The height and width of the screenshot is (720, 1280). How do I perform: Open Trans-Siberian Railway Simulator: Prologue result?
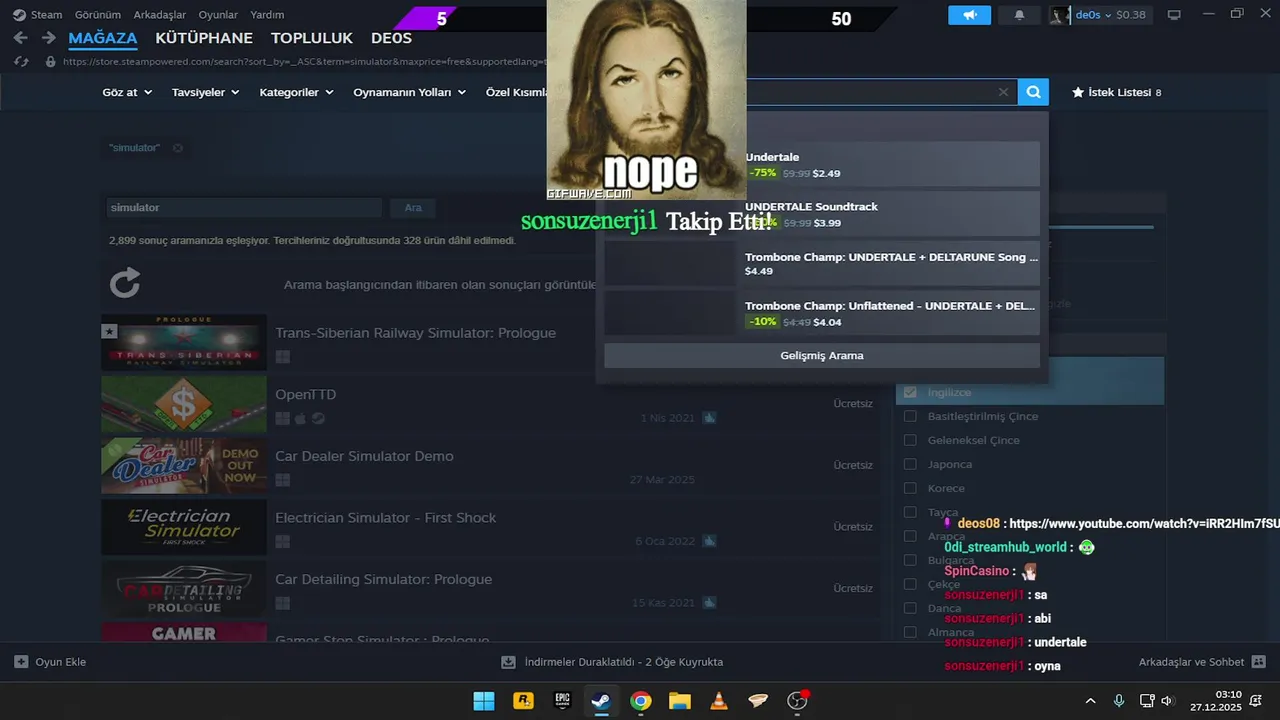490,343
